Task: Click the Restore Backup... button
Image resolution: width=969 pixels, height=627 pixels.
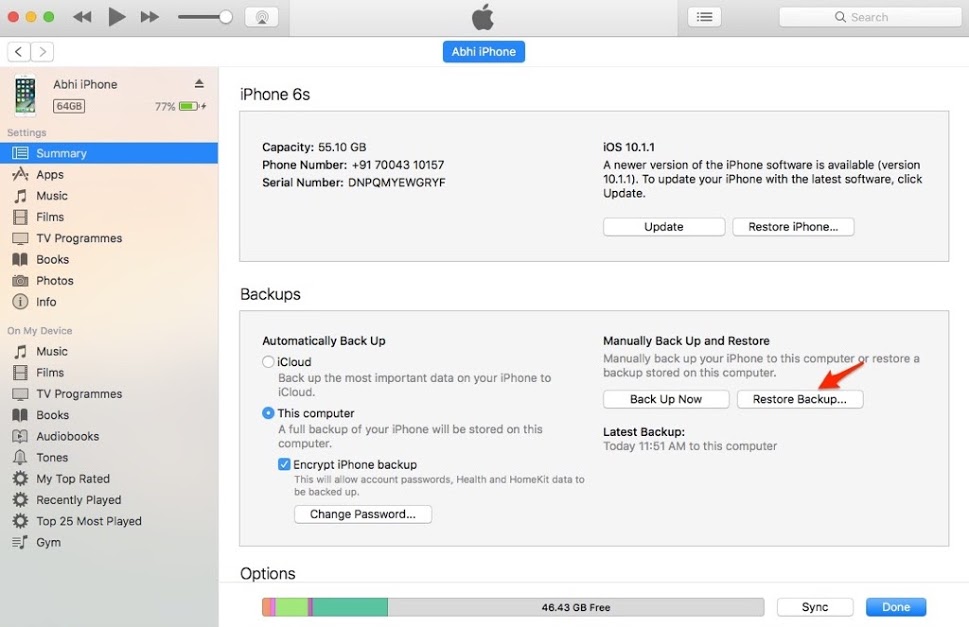Action: click(x=799, y=399)
